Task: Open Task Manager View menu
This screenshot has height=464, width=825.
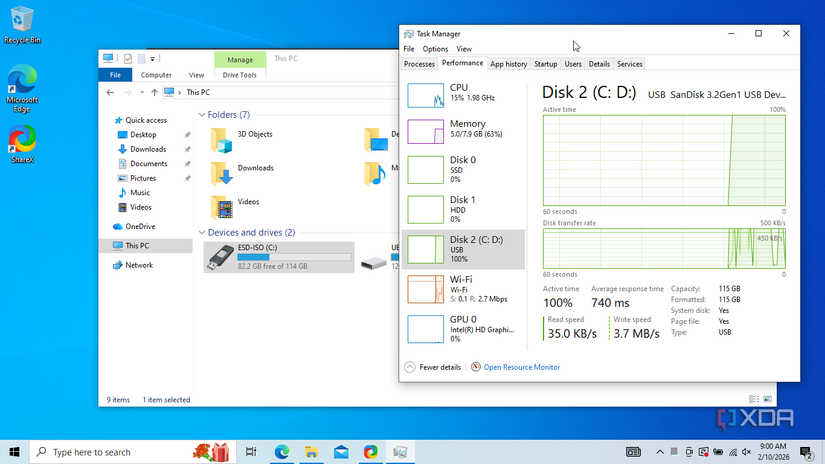Action: tap(464, 49)
